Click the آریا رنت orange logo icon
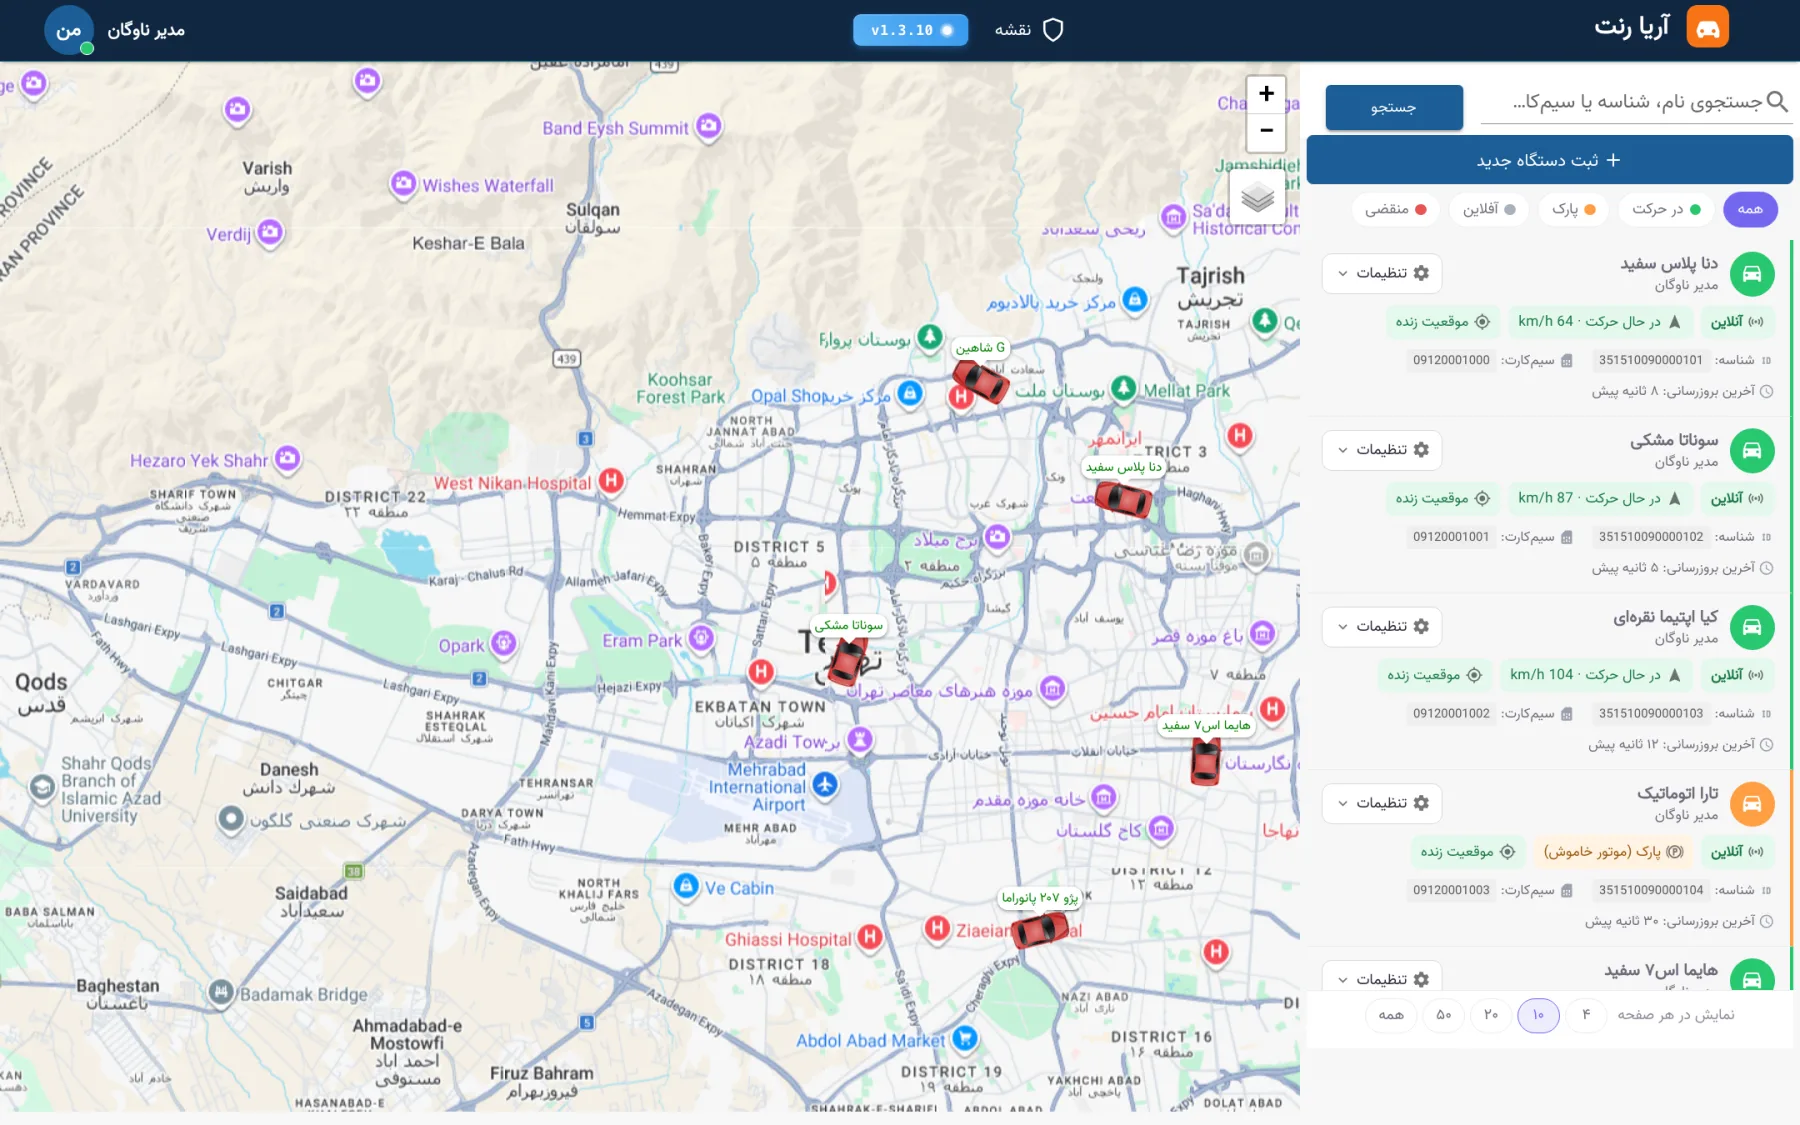This screenshot has width=1800, height=1125. point(1707,27)
